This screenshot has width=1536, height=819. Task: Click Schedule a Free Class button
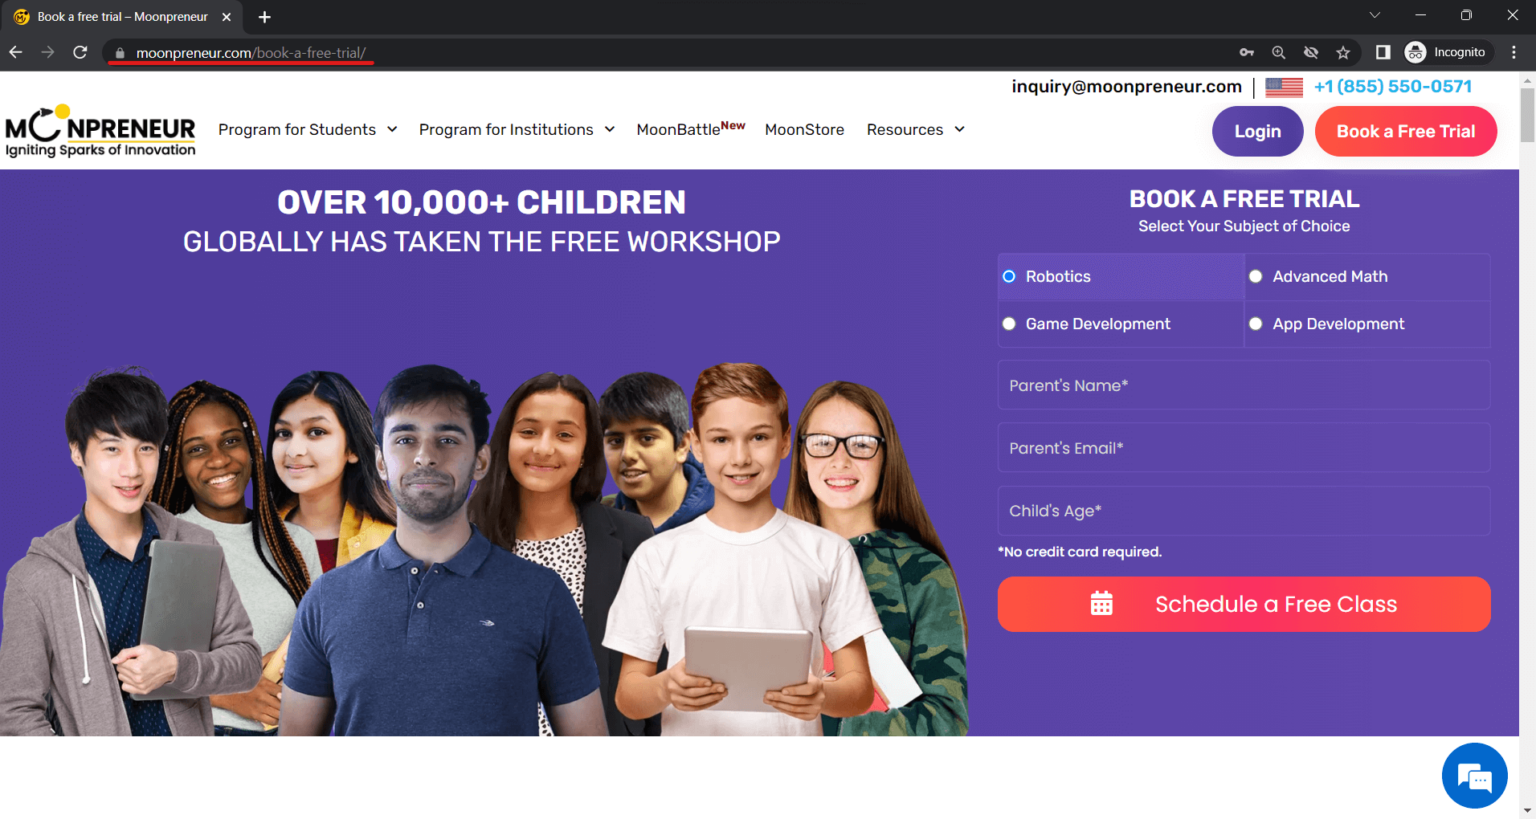pos(1244,604)
